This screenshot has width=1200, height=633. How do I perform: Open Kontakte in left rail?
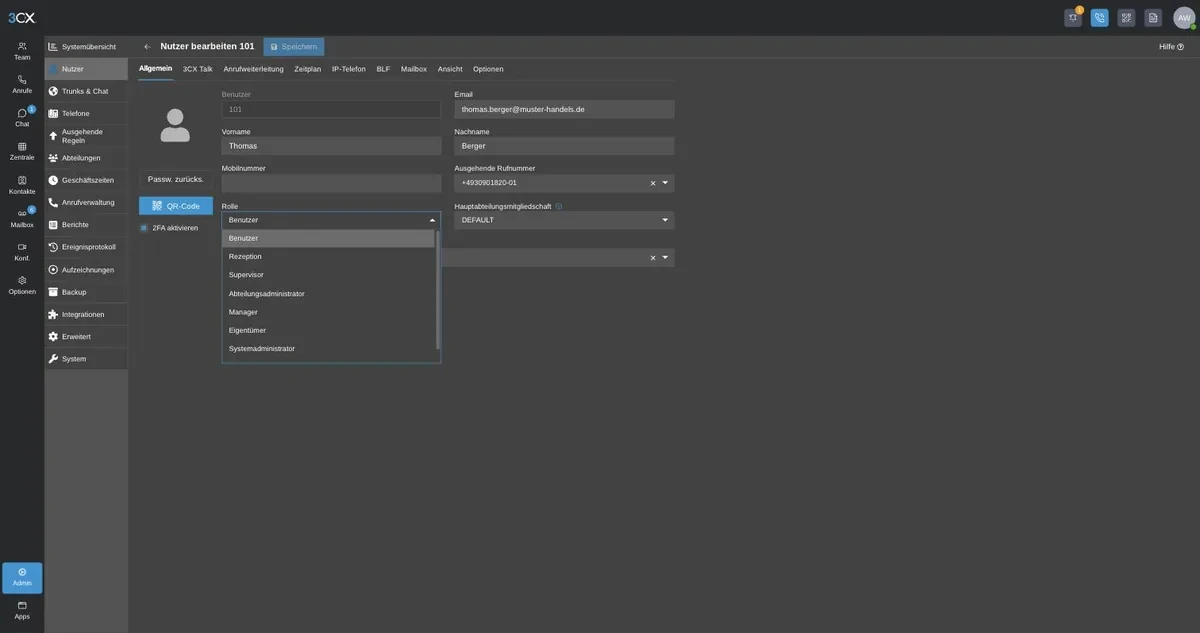[22, 185]
